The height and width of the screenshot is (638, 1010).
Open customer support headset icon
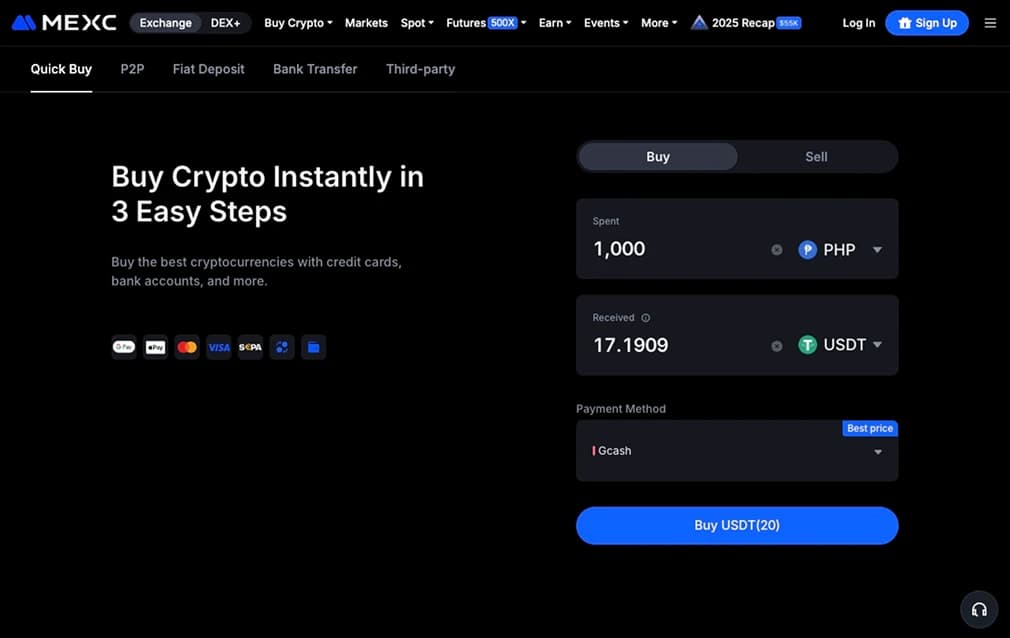(x=979, y=609)
